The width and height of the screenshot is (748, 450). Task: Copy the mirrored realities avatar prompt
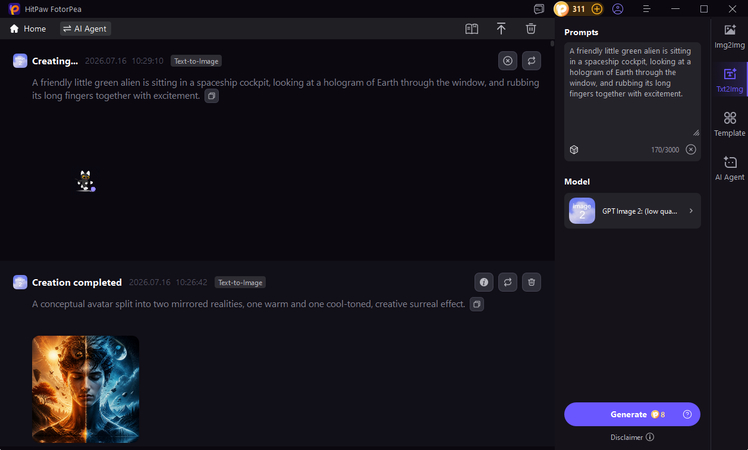[x=477, y=304]
